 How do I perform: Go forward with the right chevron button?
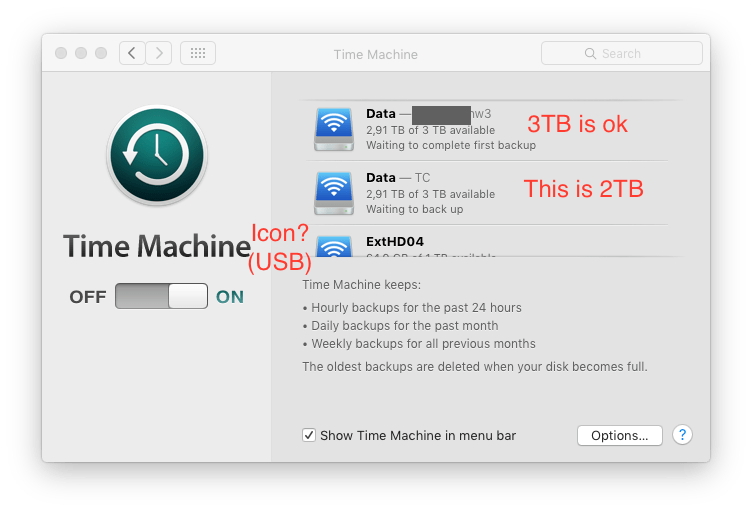[159, 53]
